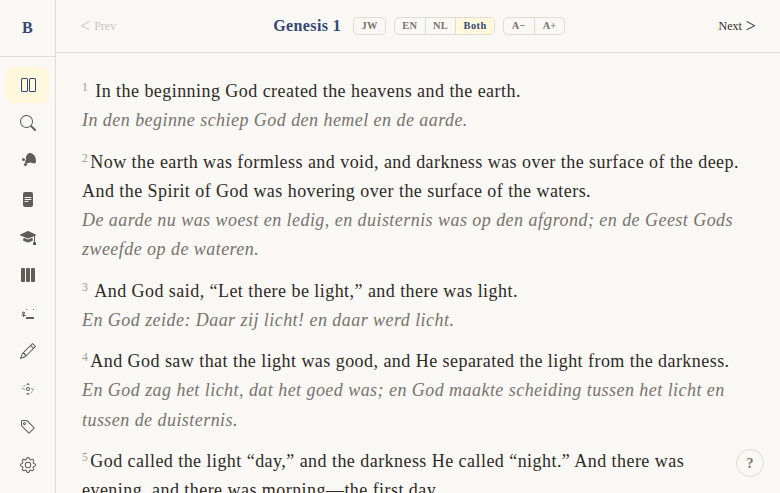
Task: Select verse 3 English text
Action: coord(305,291)
